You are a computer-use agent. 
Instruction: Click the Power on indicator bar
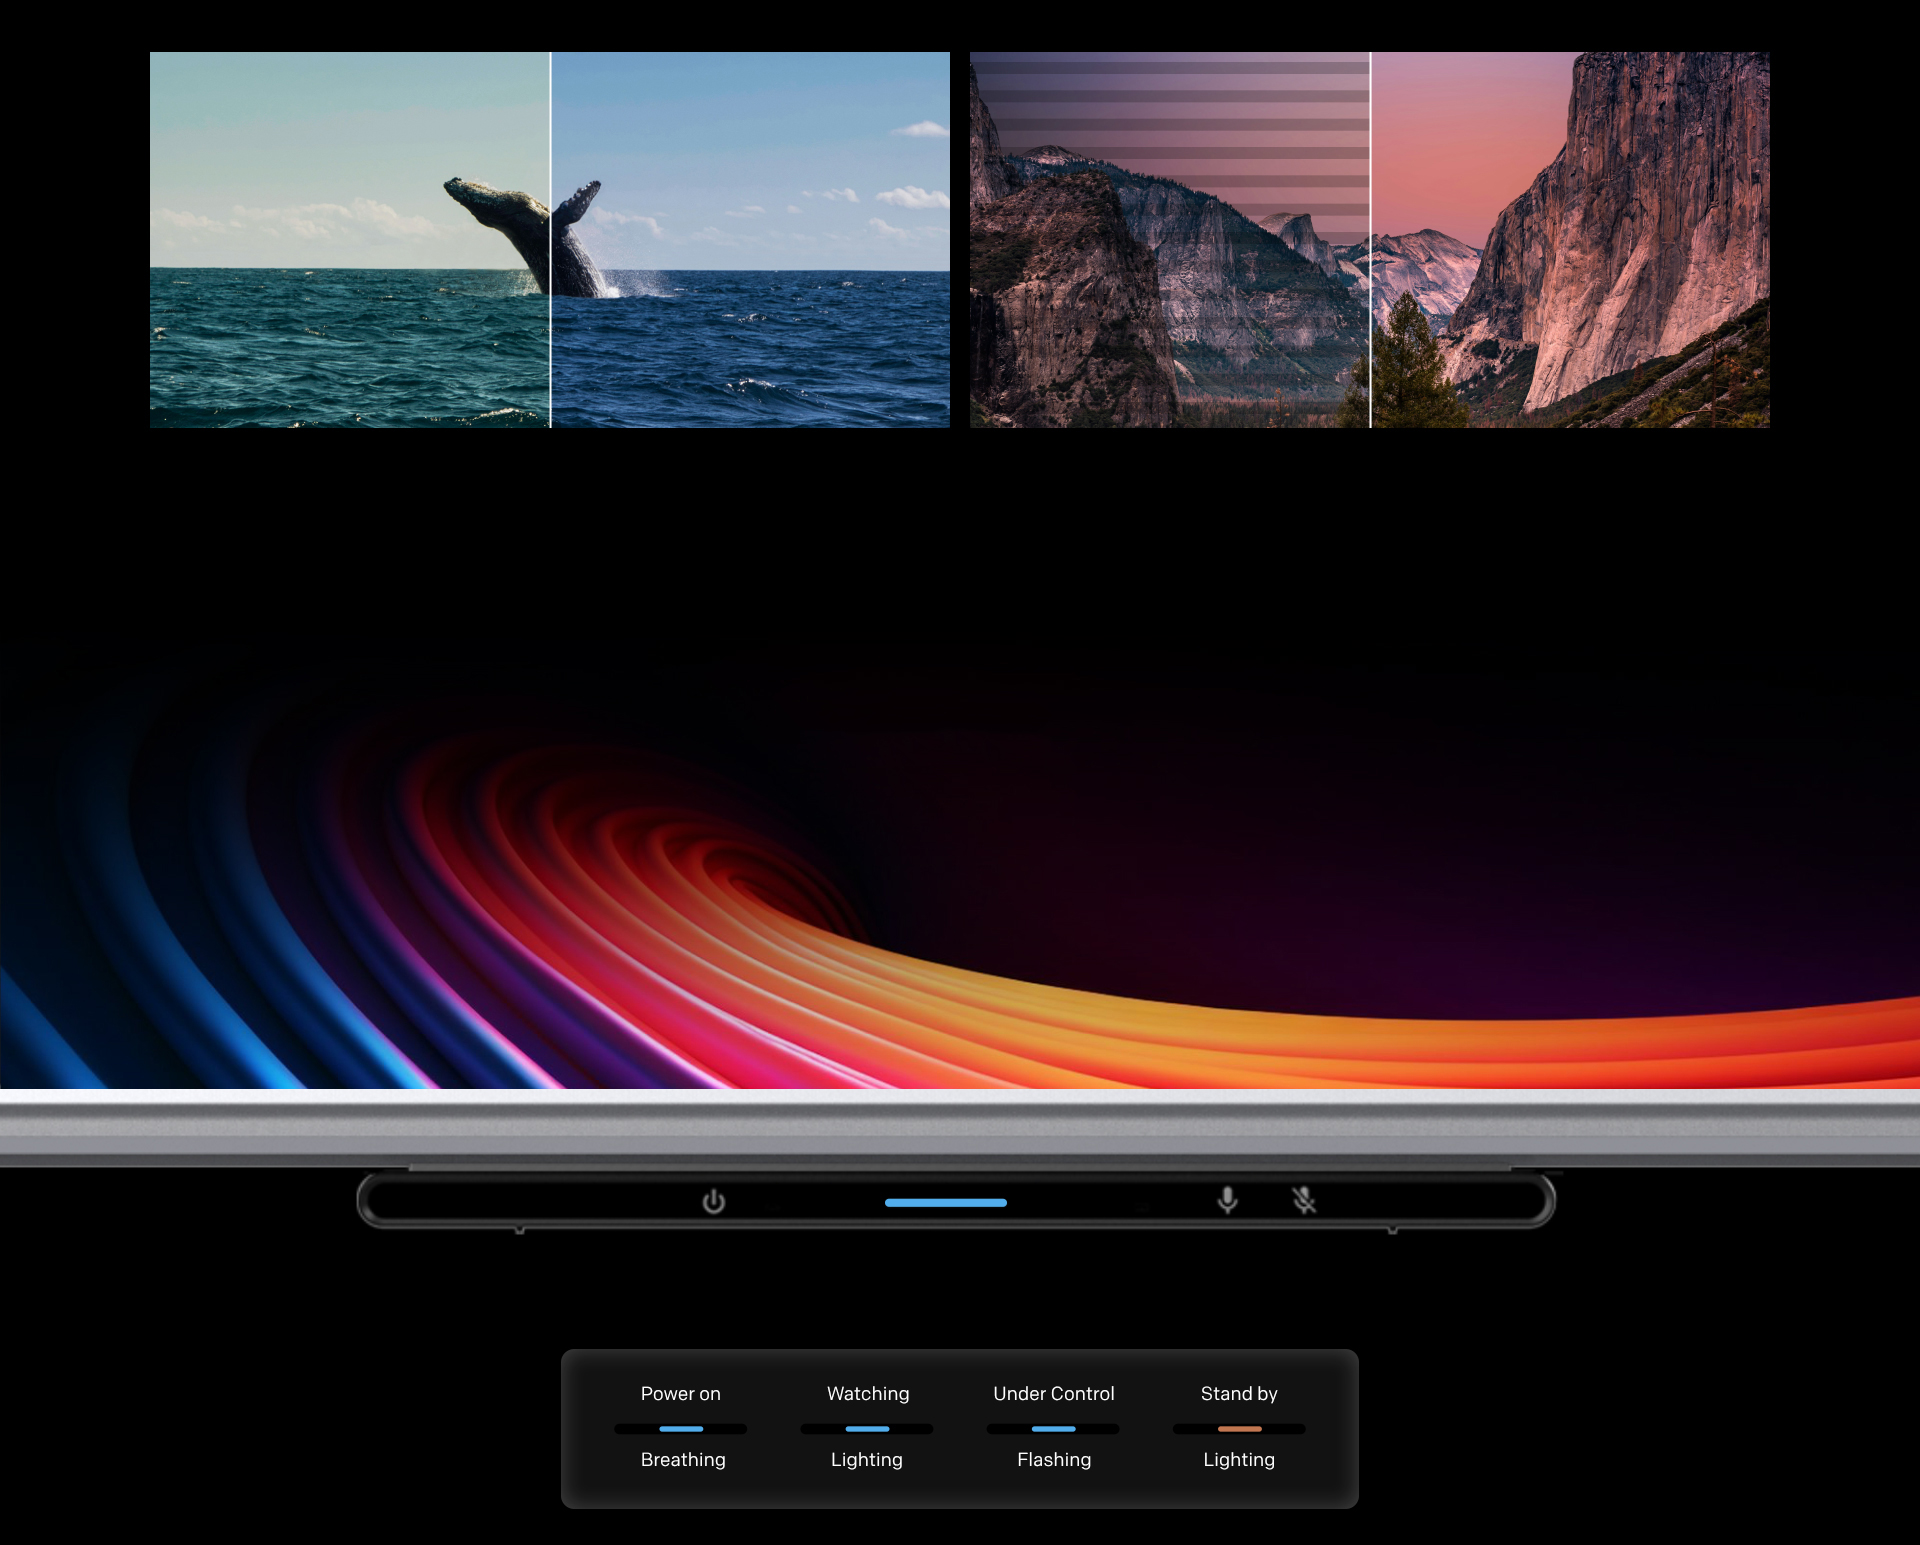click(680, 1429)
